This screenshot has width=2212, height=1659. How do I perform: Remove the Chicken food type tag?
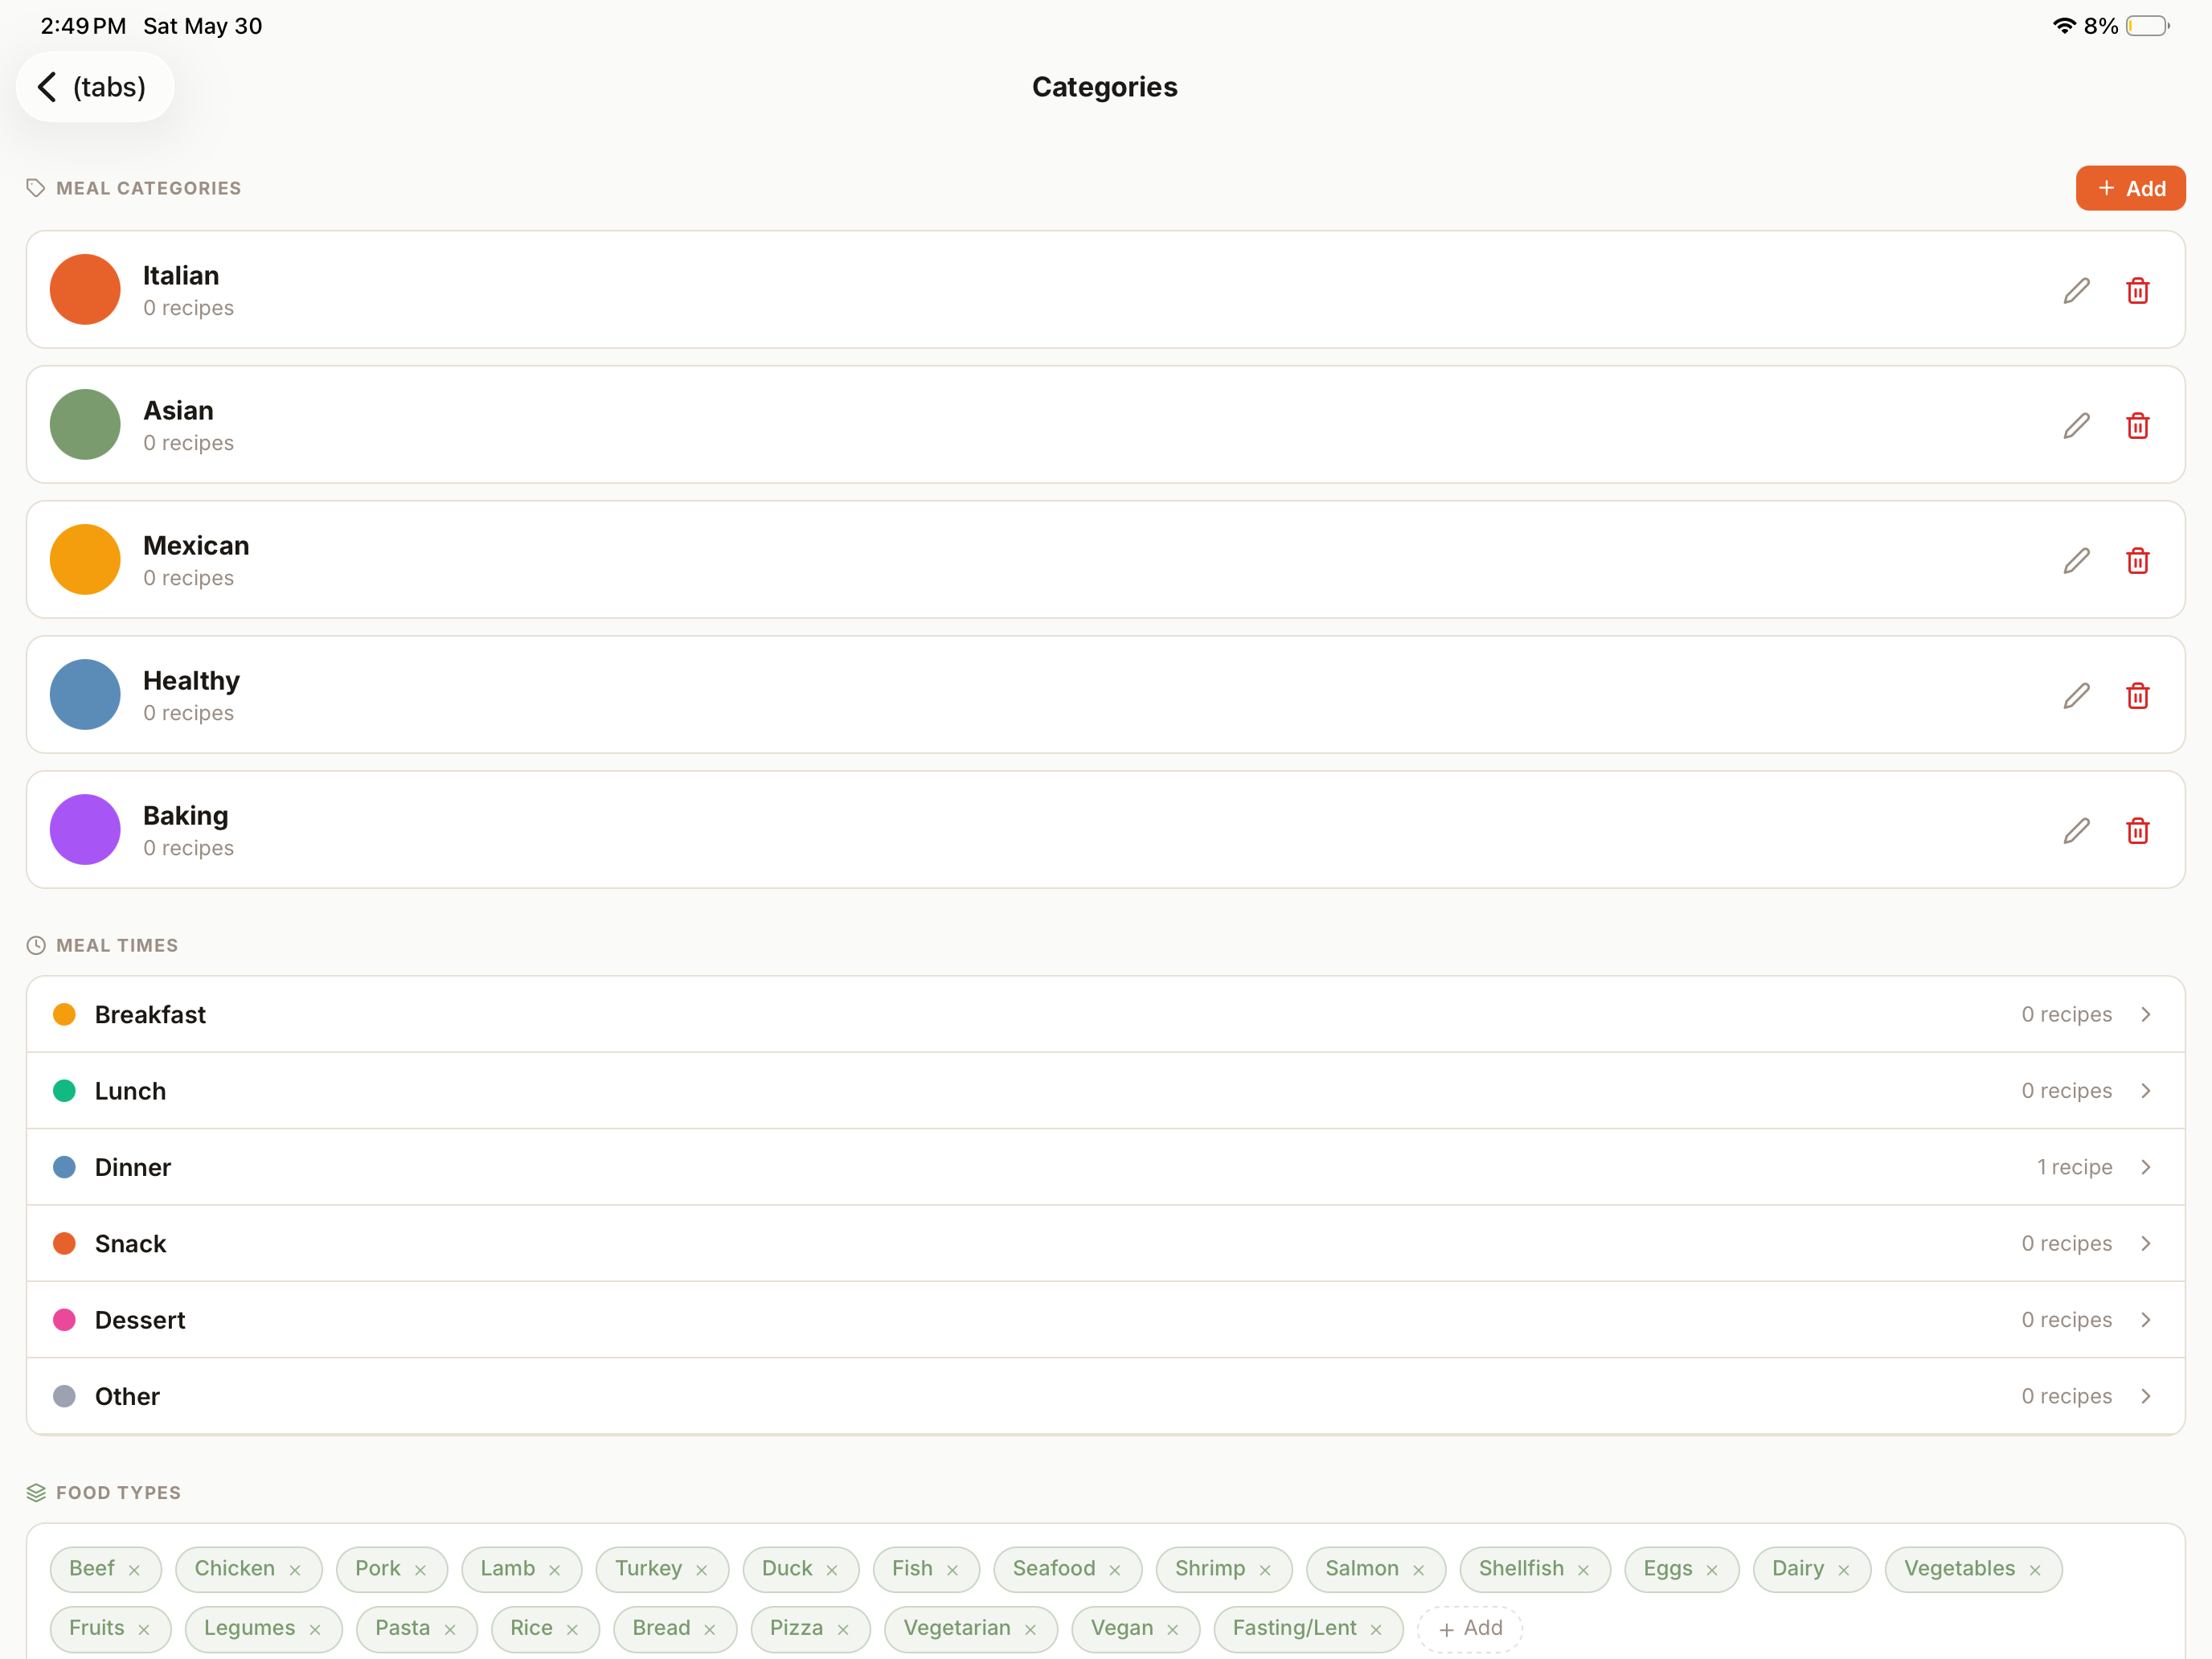click(295, 1570)
